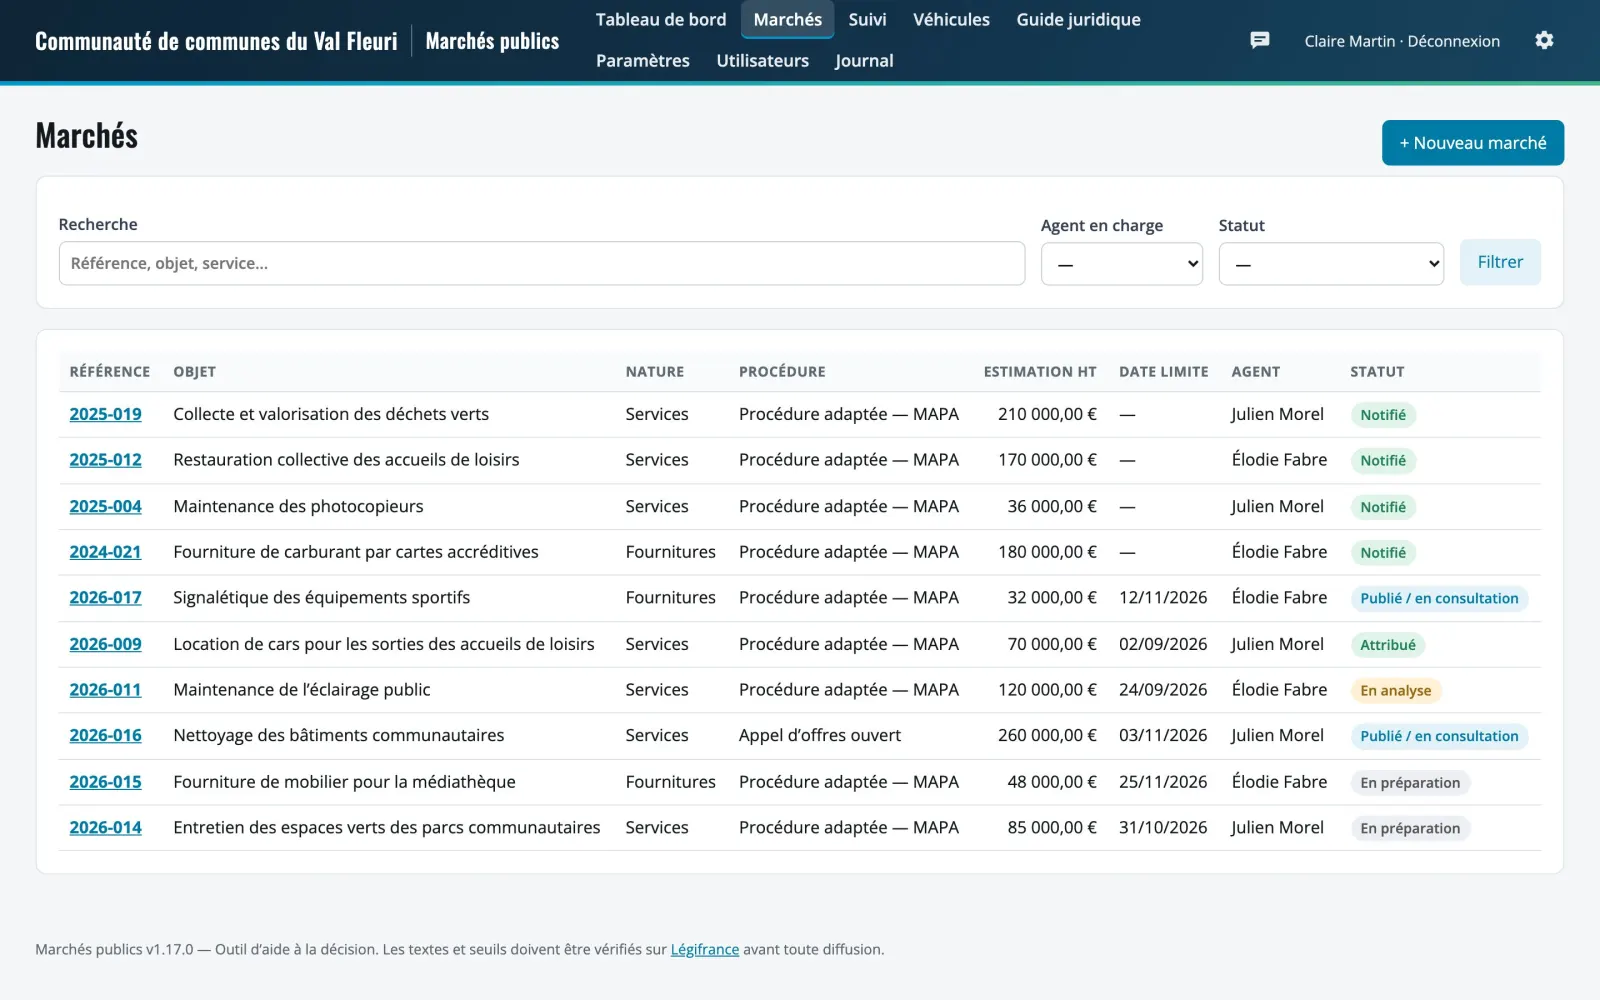The image size is (1600, 1000).
Task: Click the Déconnexion link
Action: click(1453, 41)
